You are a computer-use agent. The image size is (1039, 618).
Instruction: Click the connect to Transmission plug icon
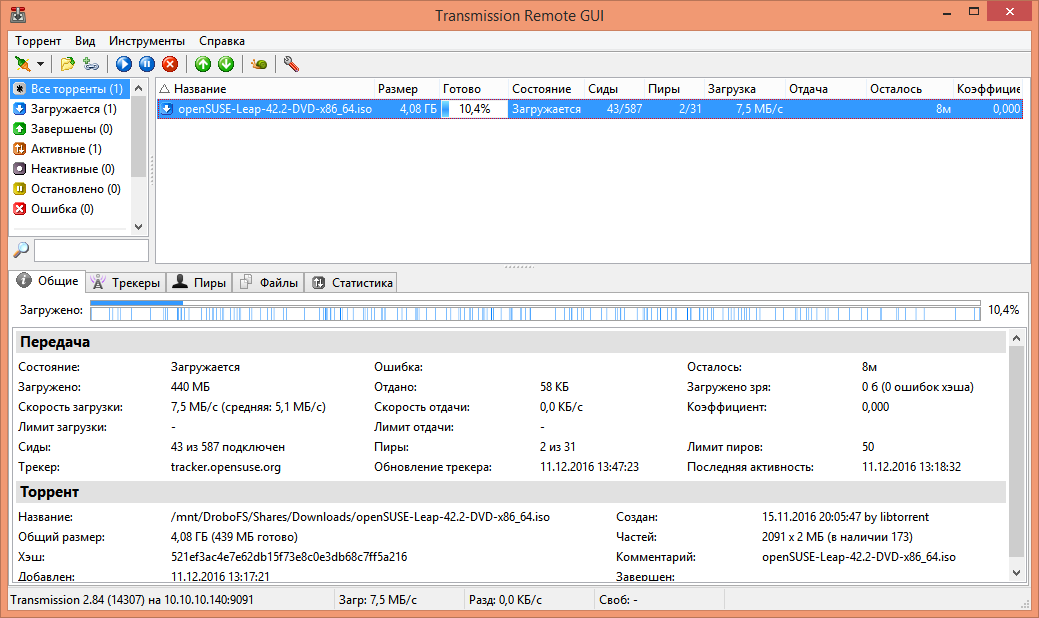point(23,64)
